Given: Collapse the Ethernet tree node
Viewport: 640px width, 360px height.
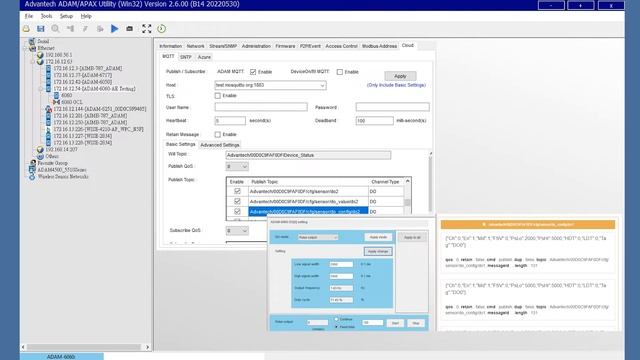Looking at the screenshot, I should (25, 48).
